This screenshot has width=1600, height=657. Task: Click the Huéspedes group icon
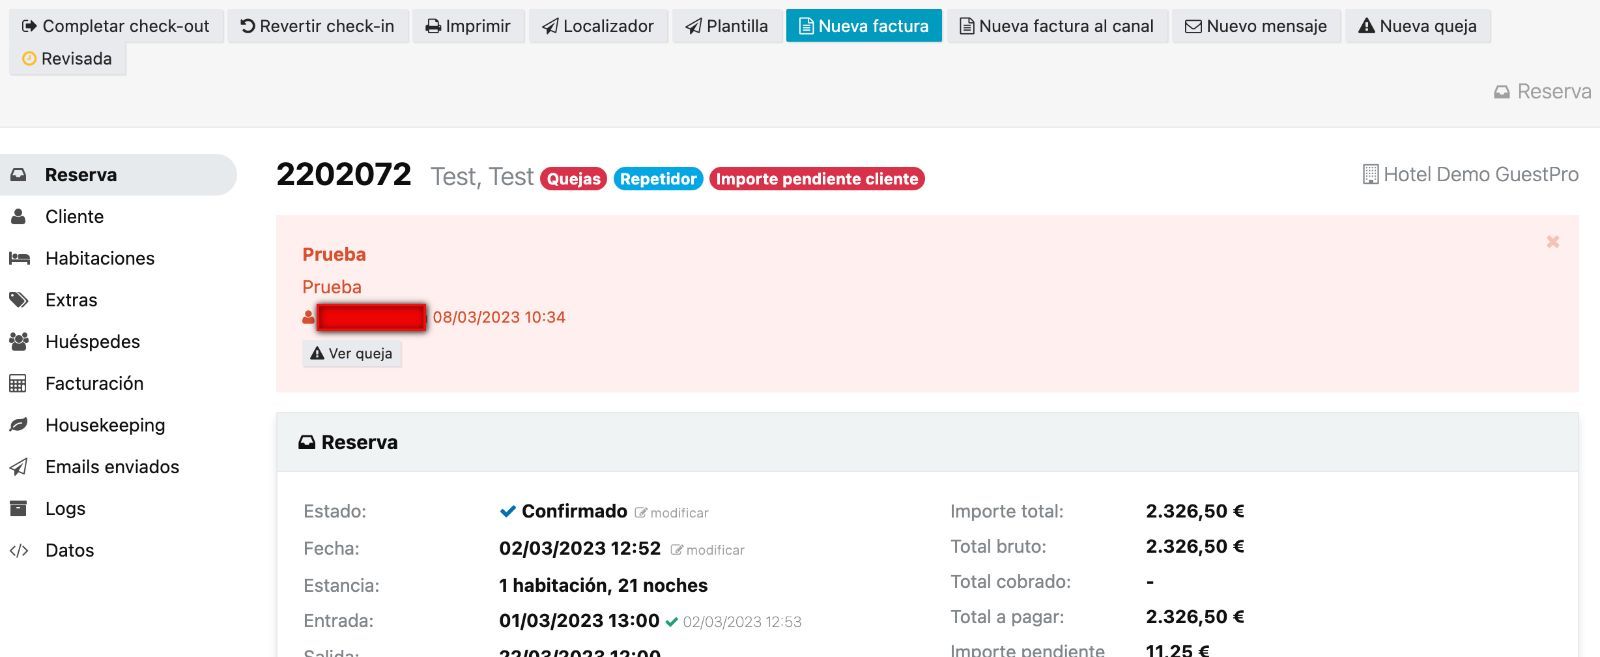19,342
